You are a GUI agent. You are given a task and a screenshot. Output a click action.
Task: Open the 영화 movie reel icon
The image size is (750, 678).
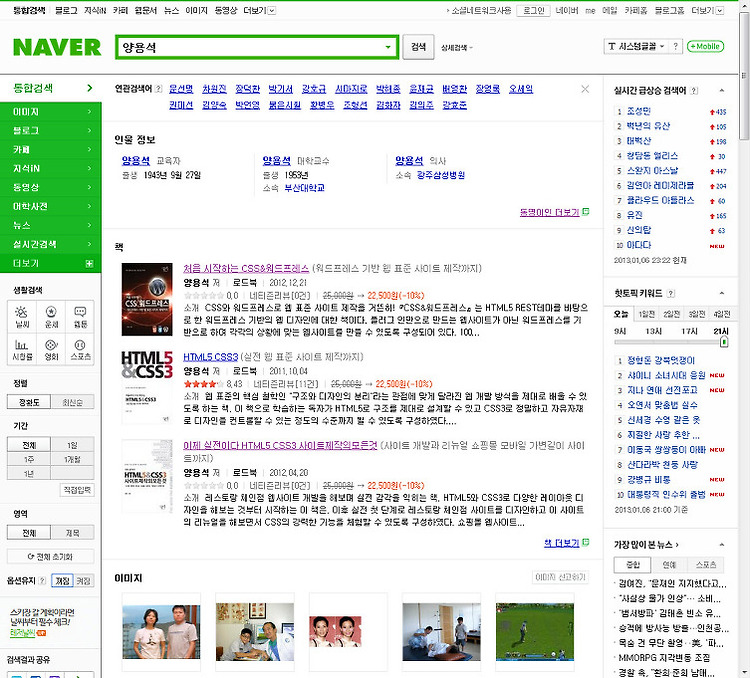[51, 349]
